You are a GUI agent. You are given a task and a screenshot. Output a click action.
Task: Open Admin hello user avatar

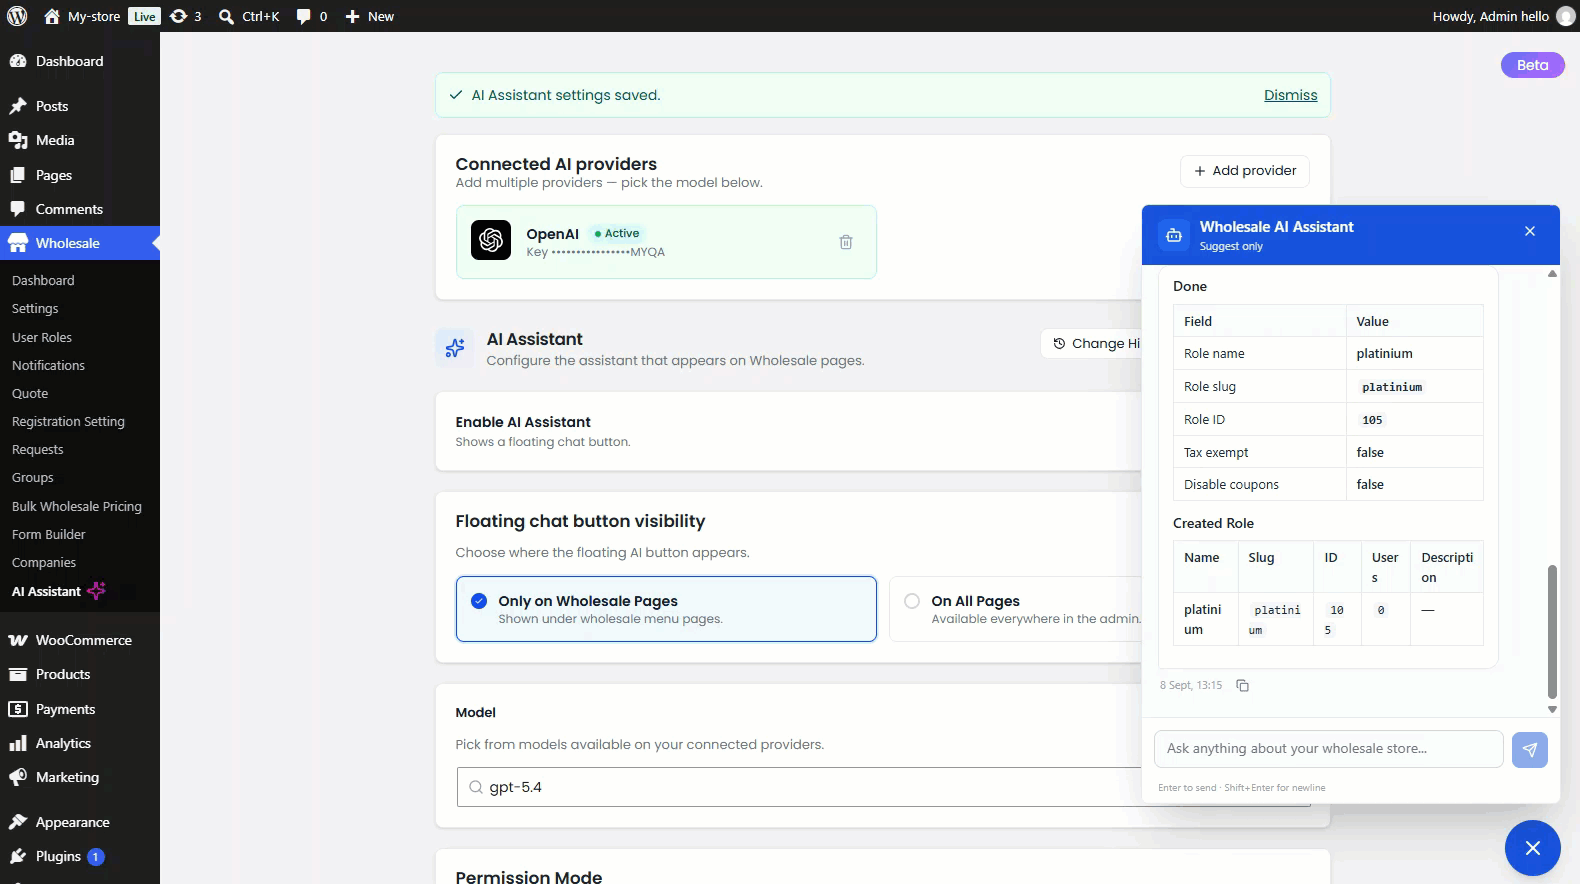(x=1565, y=16)
